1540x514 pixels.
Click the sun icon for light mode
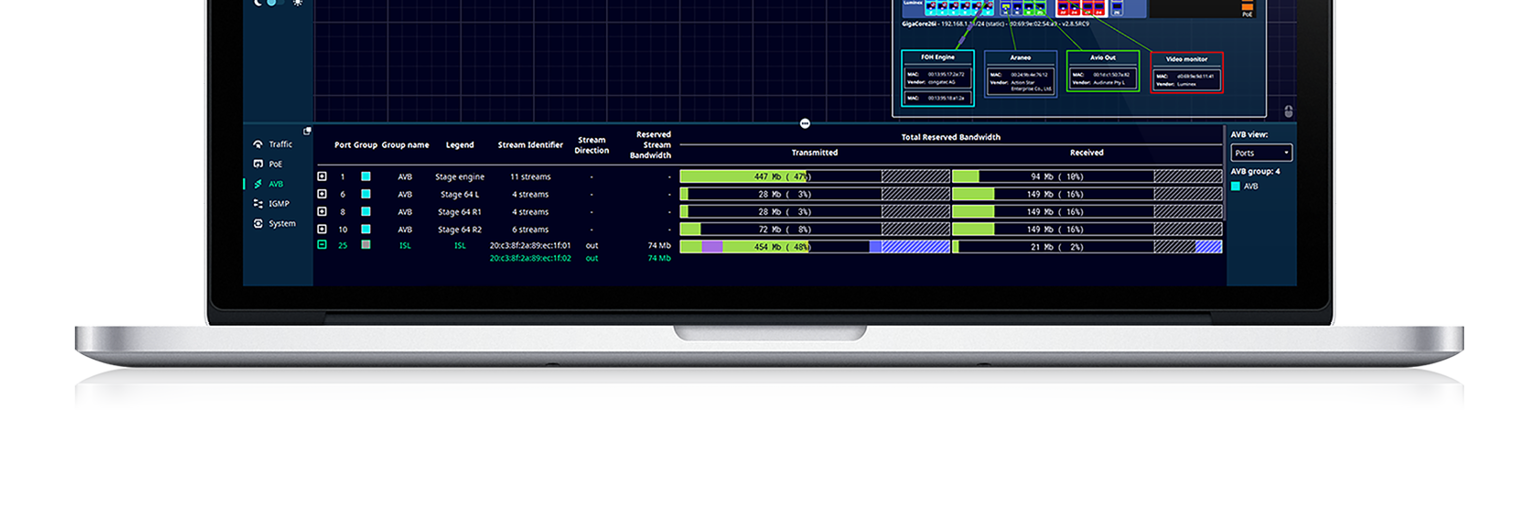[297, 3]
